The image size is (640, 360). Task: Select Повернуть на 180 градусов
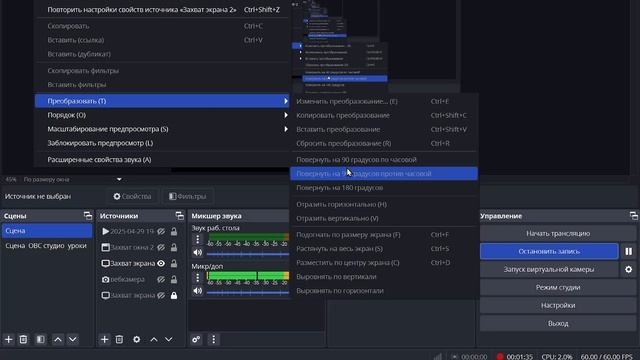pyautogui.click(x=384, y=188)
